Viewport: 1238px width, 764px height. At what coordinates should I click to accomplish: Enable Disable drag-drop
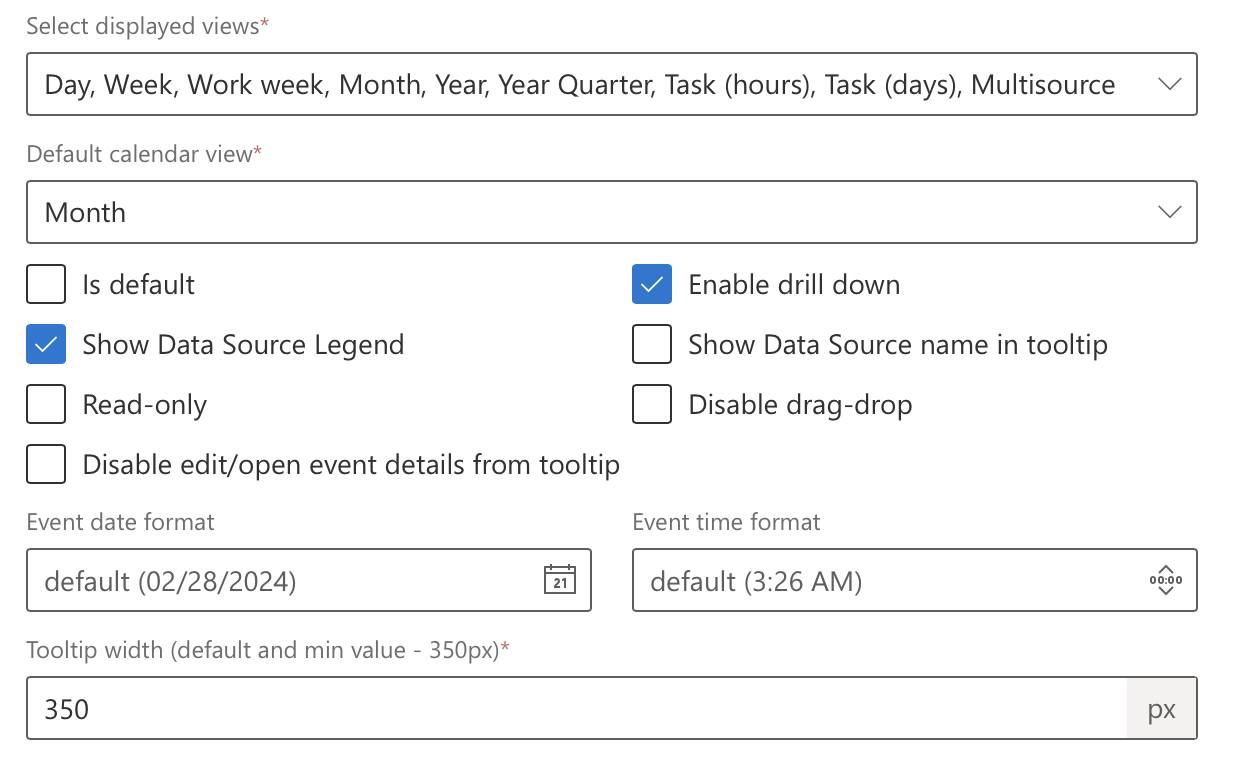click(x=651, y=404)
